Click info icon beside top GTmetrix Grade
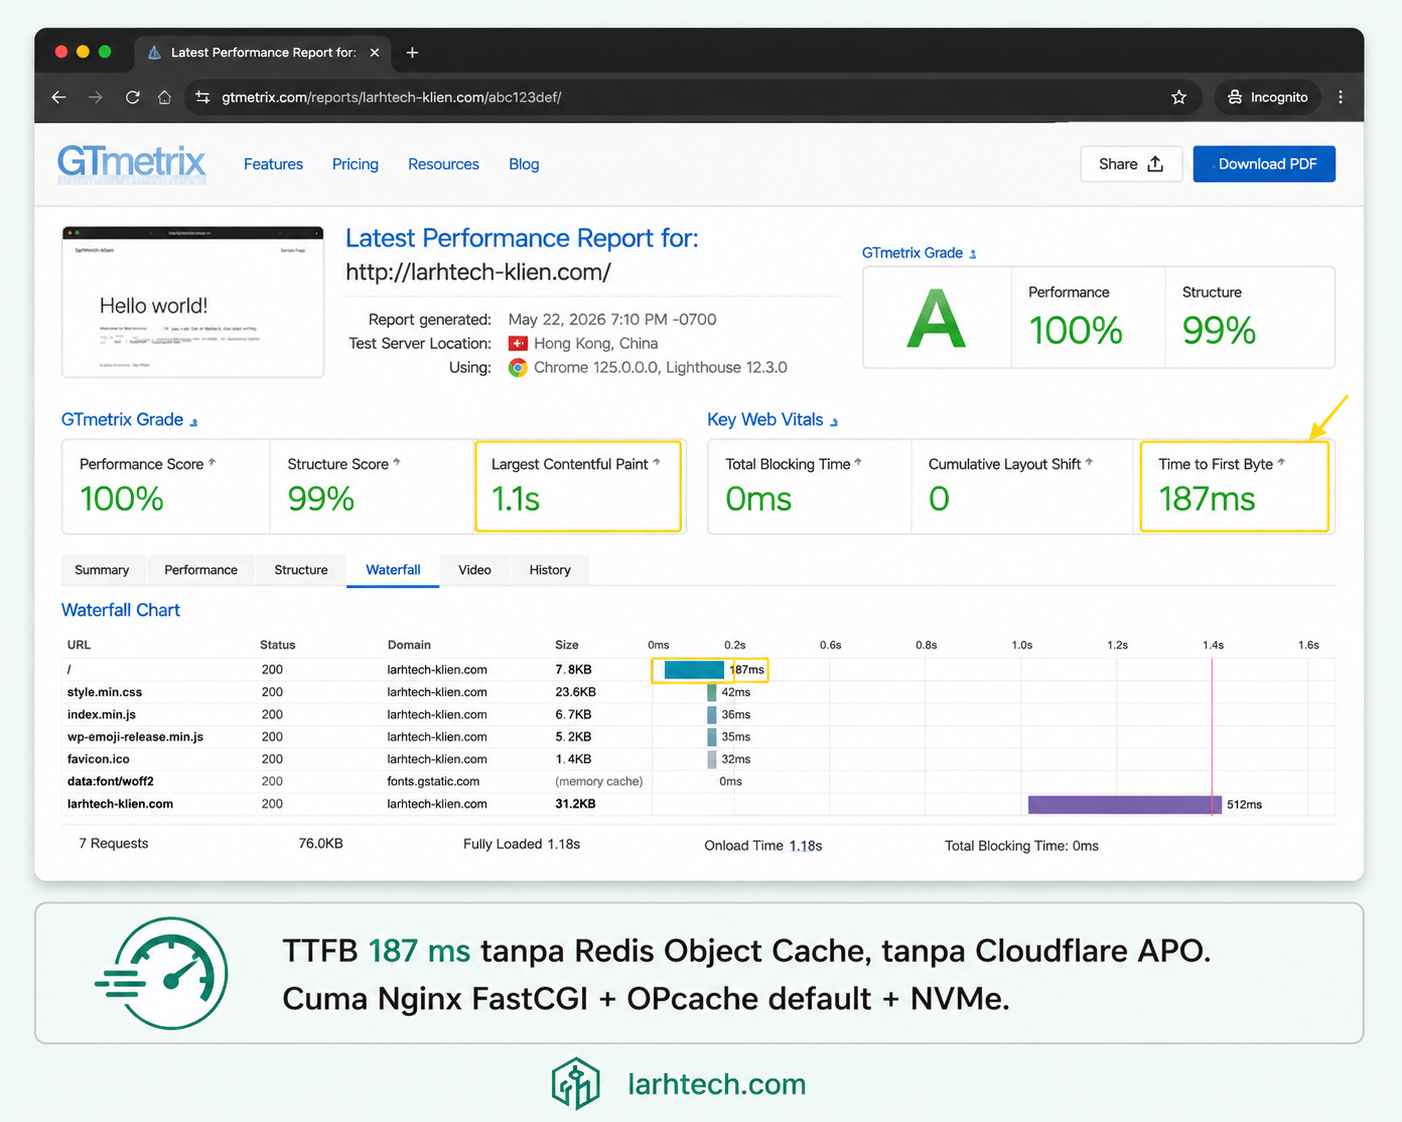The image size is (1402, 1122). [973, 254]
